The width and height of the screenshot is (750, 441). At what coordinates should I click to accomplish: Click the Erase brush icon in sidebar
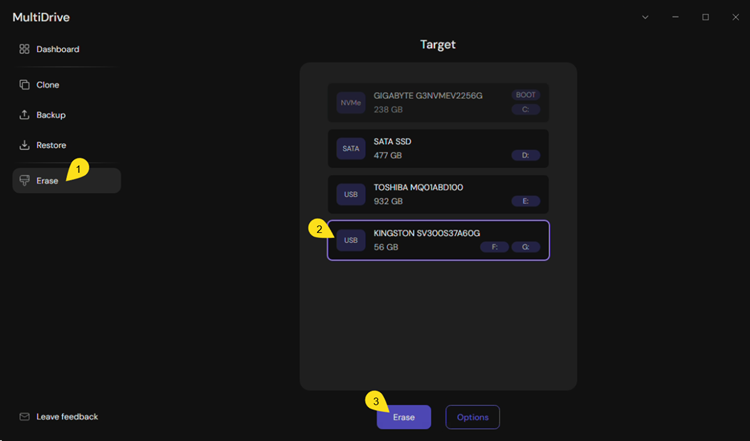[25, 181]
